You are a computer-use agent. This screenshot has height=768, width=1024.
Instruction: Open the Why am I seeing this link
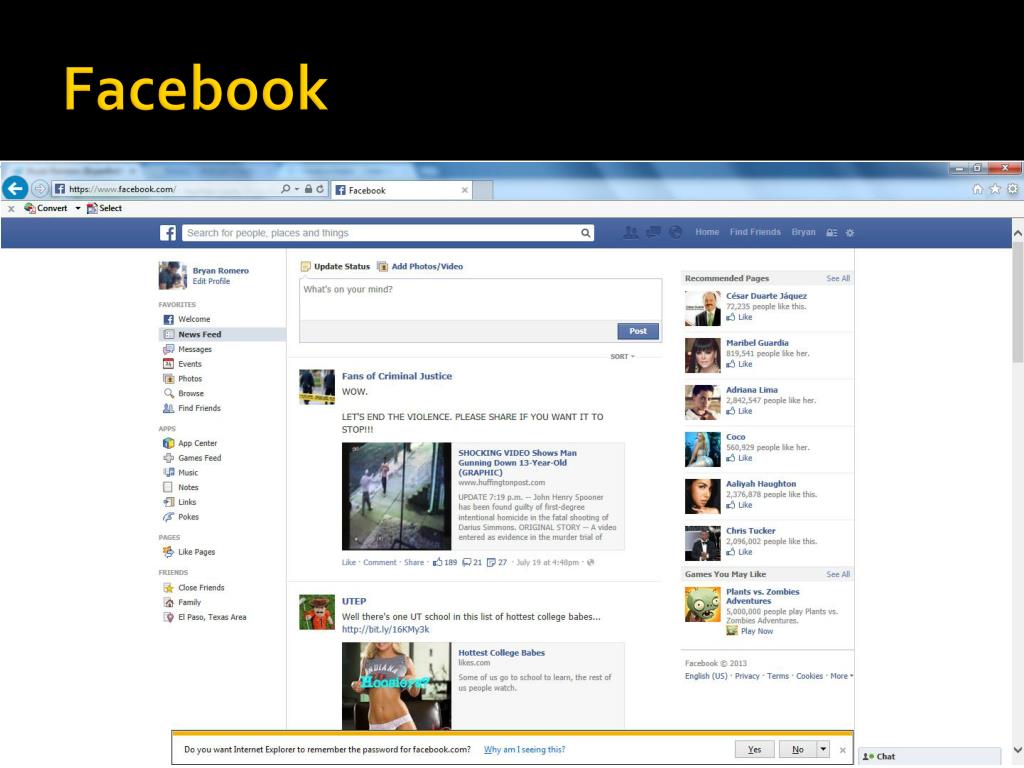pyautogui.click(x=524, y=750)
